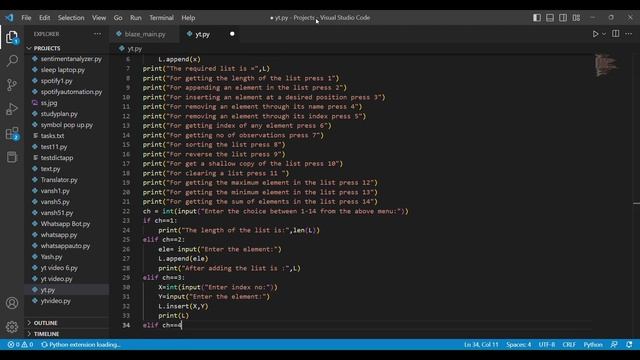Place cursor on line 22 ch = int(input

[276, 211]
